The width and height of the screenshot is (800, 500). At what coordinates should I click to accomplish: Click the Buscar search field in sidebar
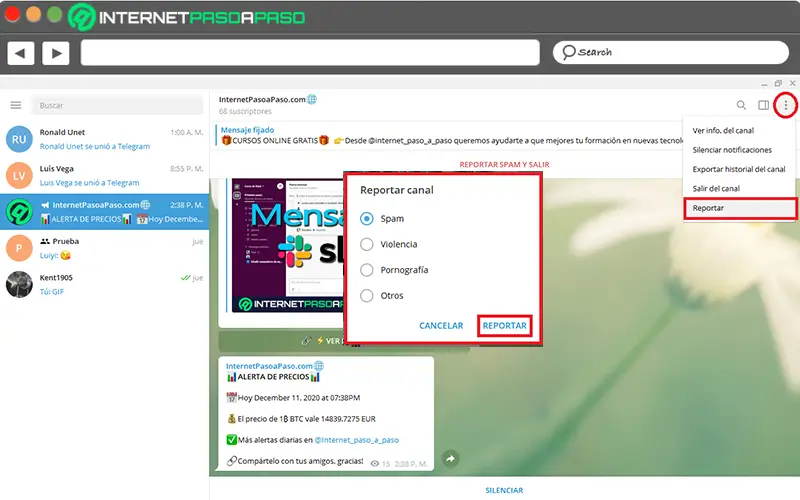117,105
